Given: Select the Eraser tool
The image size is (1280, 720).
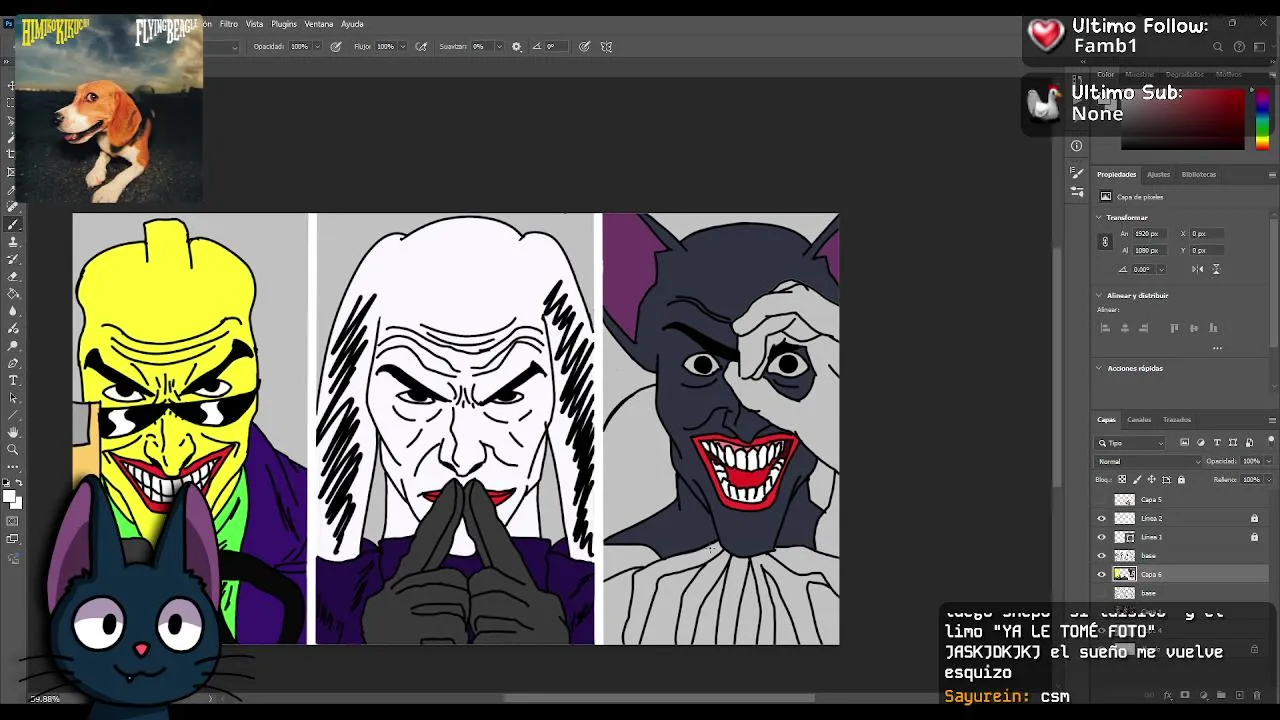Looking at the screenshot, I should 13,277.
